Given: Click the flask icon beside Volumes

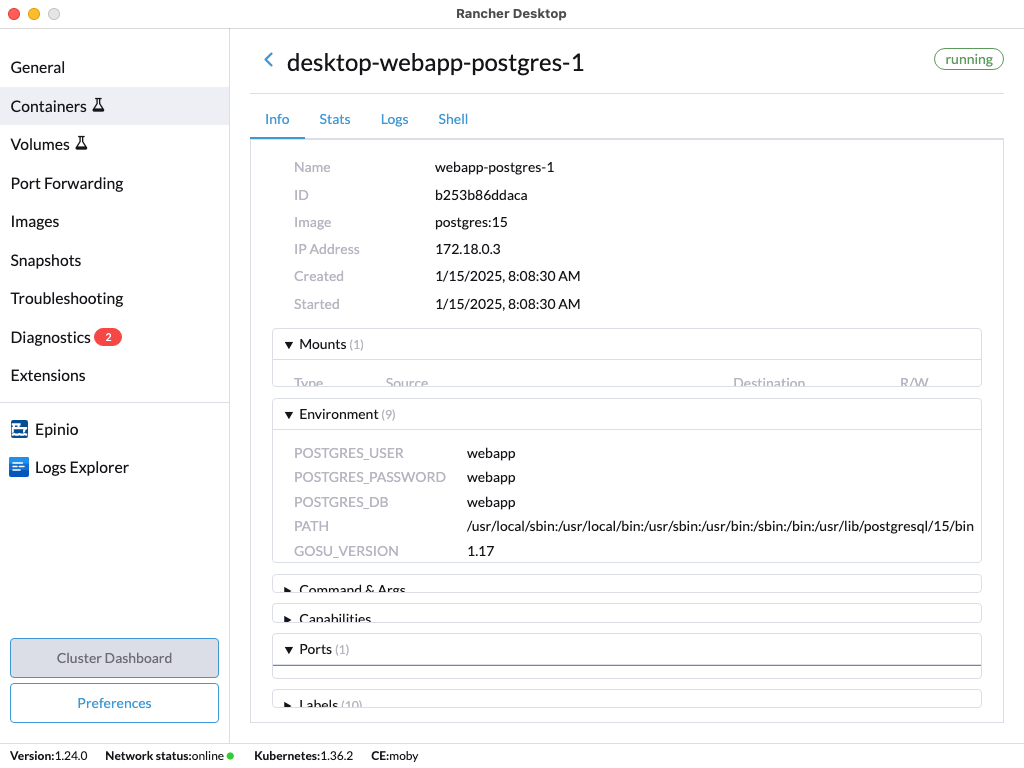Looking at the screenshot, I should pos(82,143).
